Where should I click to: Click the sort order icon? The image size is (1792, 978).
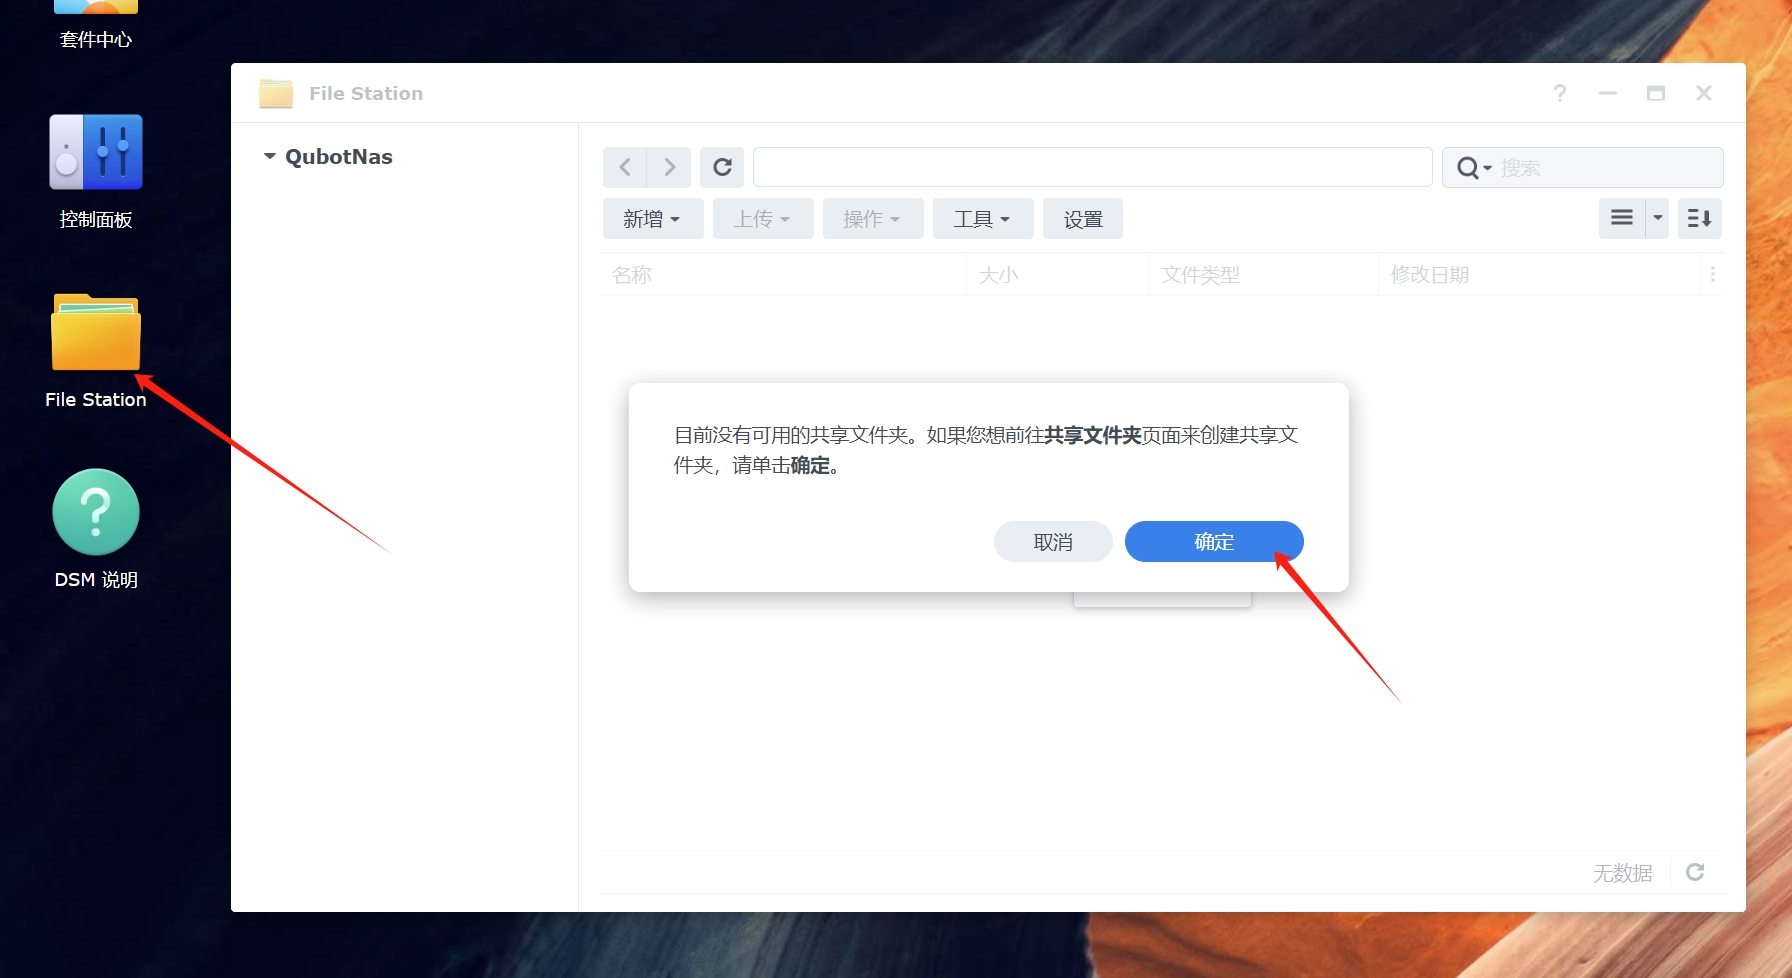[x=1699, y=218]
